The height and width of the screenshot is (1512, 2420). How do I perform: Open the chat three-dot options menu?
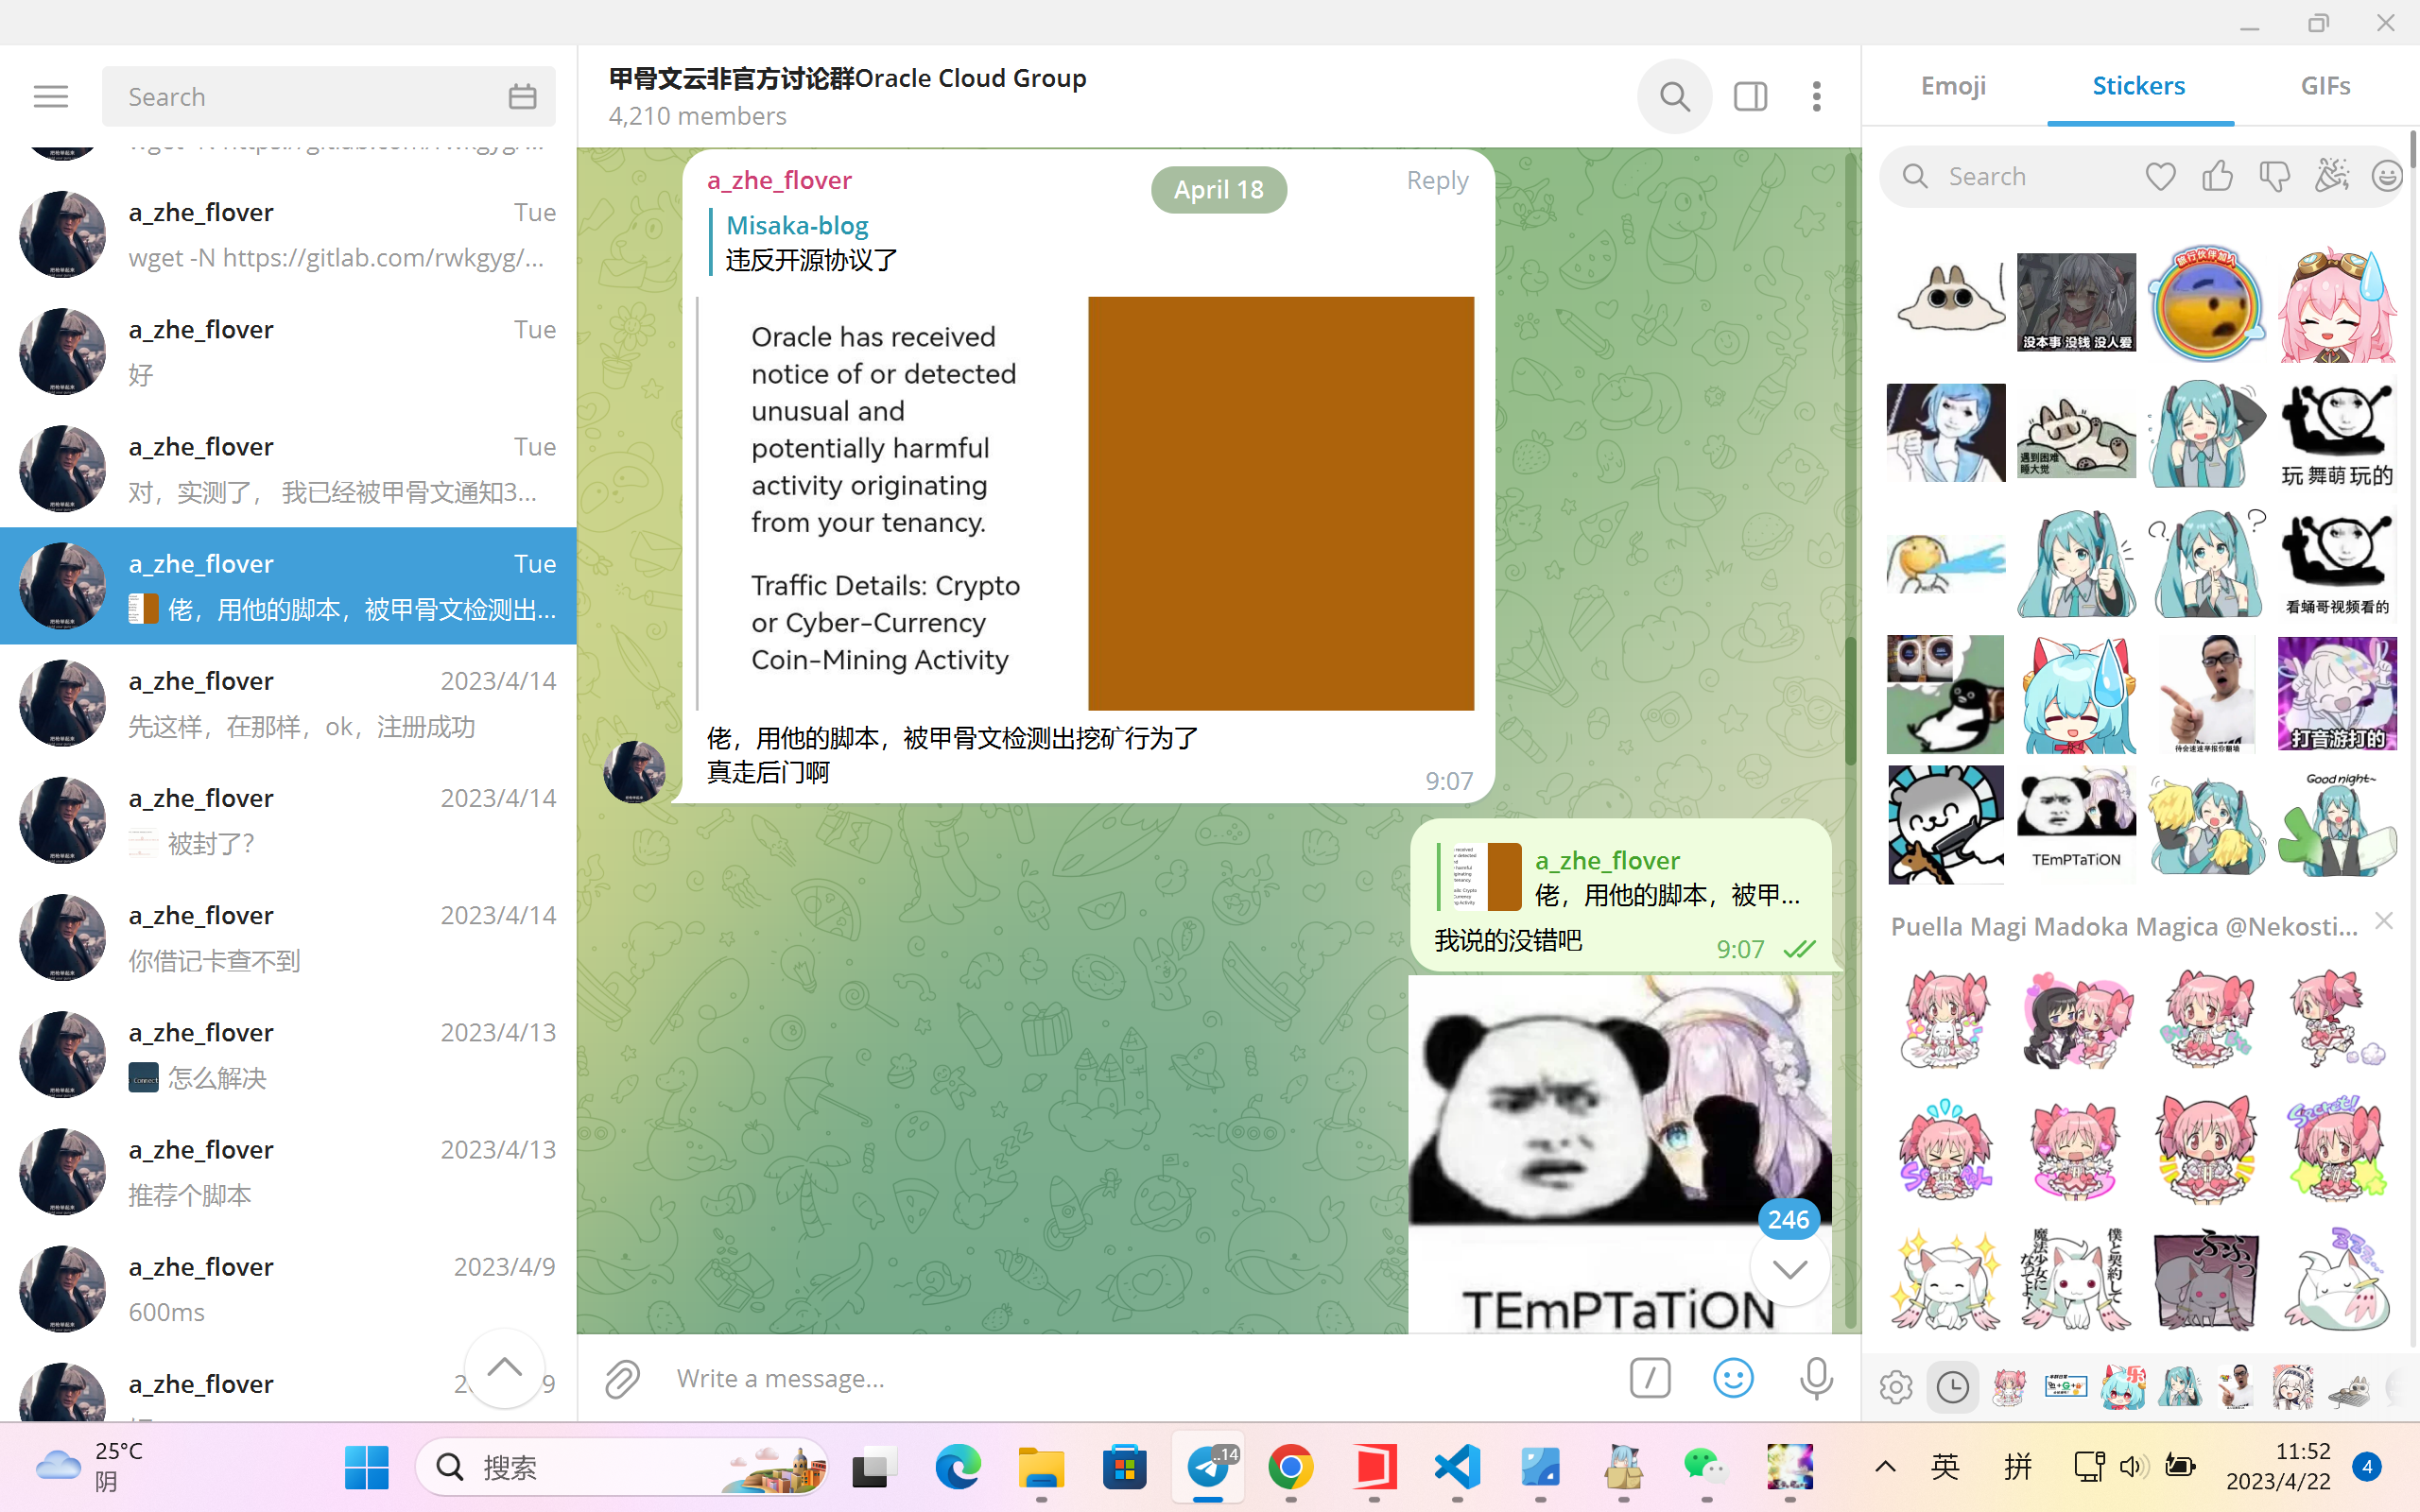pos(1816,96)
